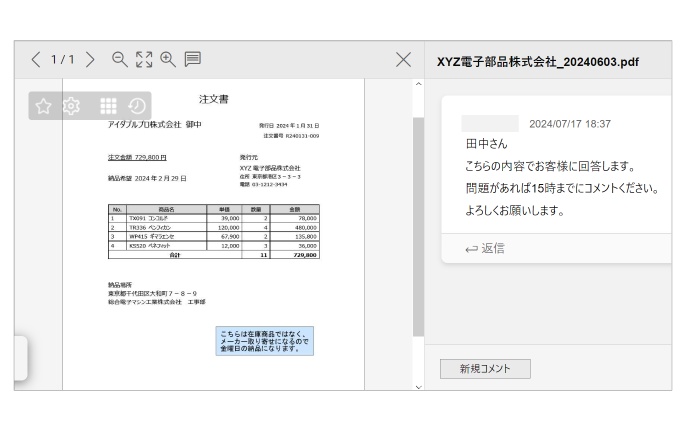Click the comment text 田中さん
Screen dimensions: 686x431
pyautogui.click(x=486, y=144)
